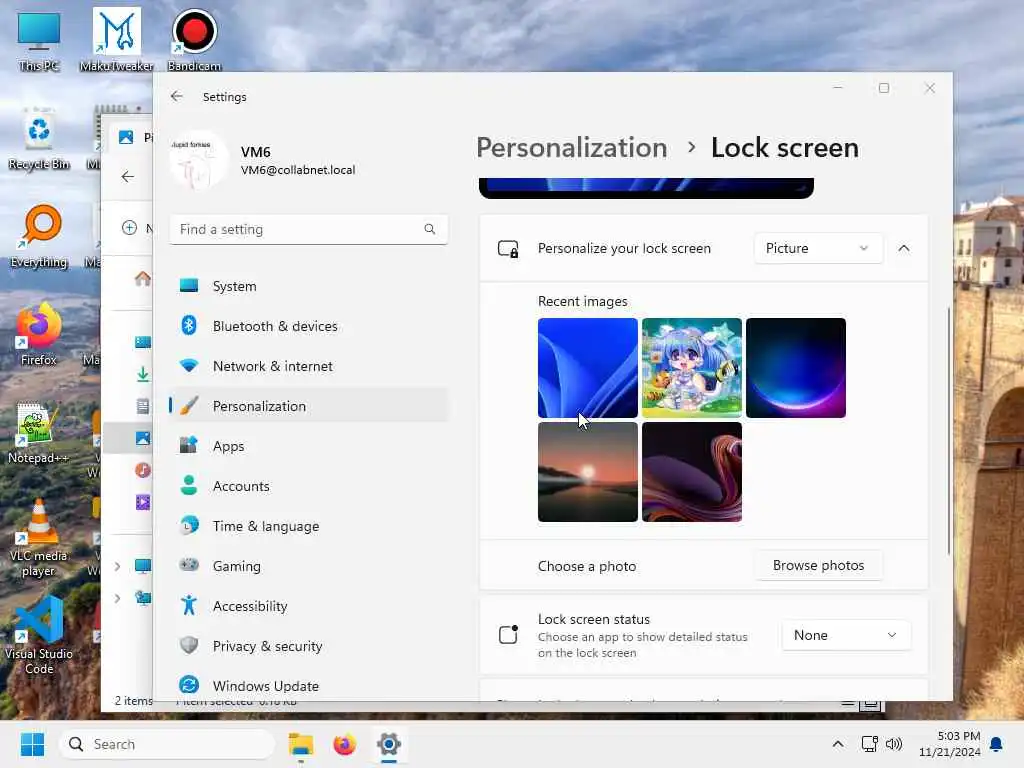
Task: Open Visual Studio Code shortcut
Action: [x=39, y=635]
